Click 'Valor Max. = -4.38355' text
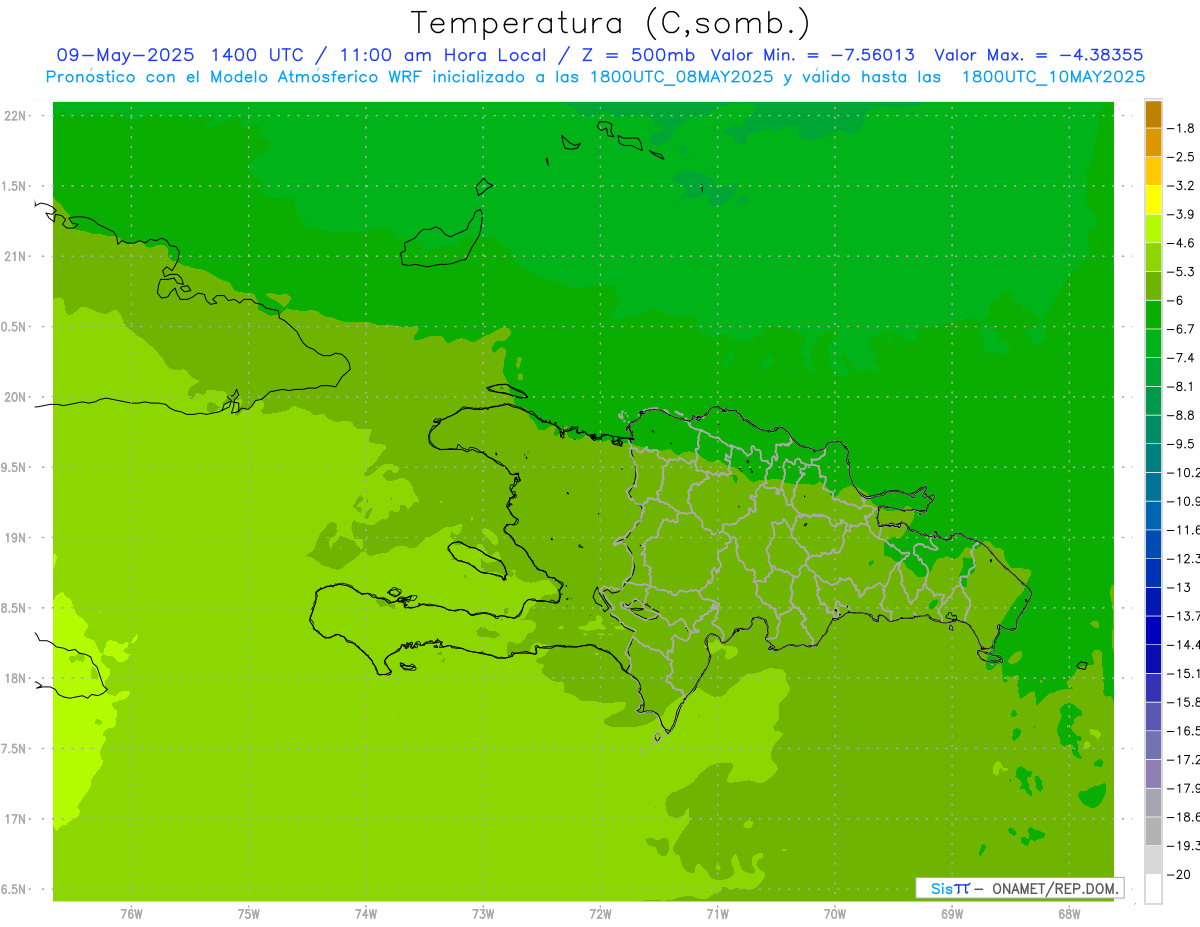Screen dimensions: 1200x927 (1038, 55)
